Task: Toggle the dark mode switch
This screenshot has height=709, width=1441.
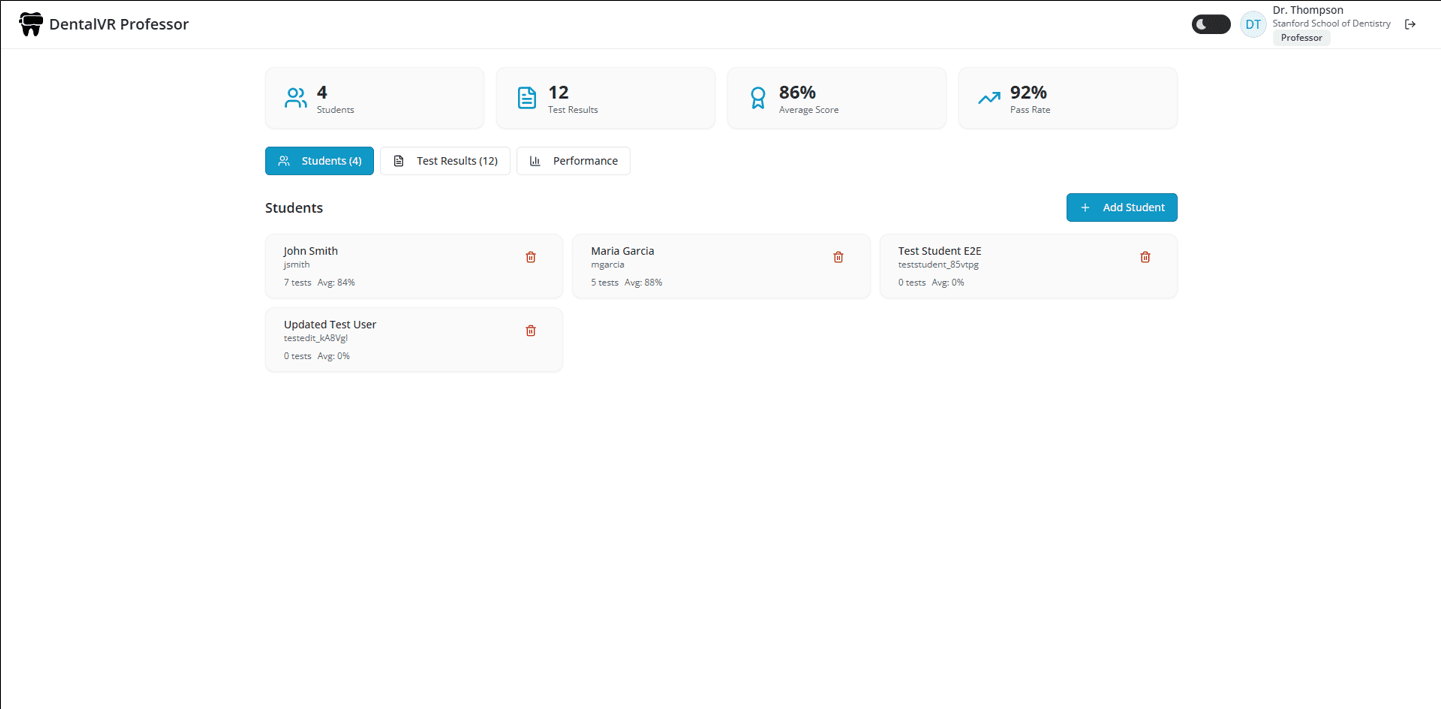Action: tap(1211, 24)
